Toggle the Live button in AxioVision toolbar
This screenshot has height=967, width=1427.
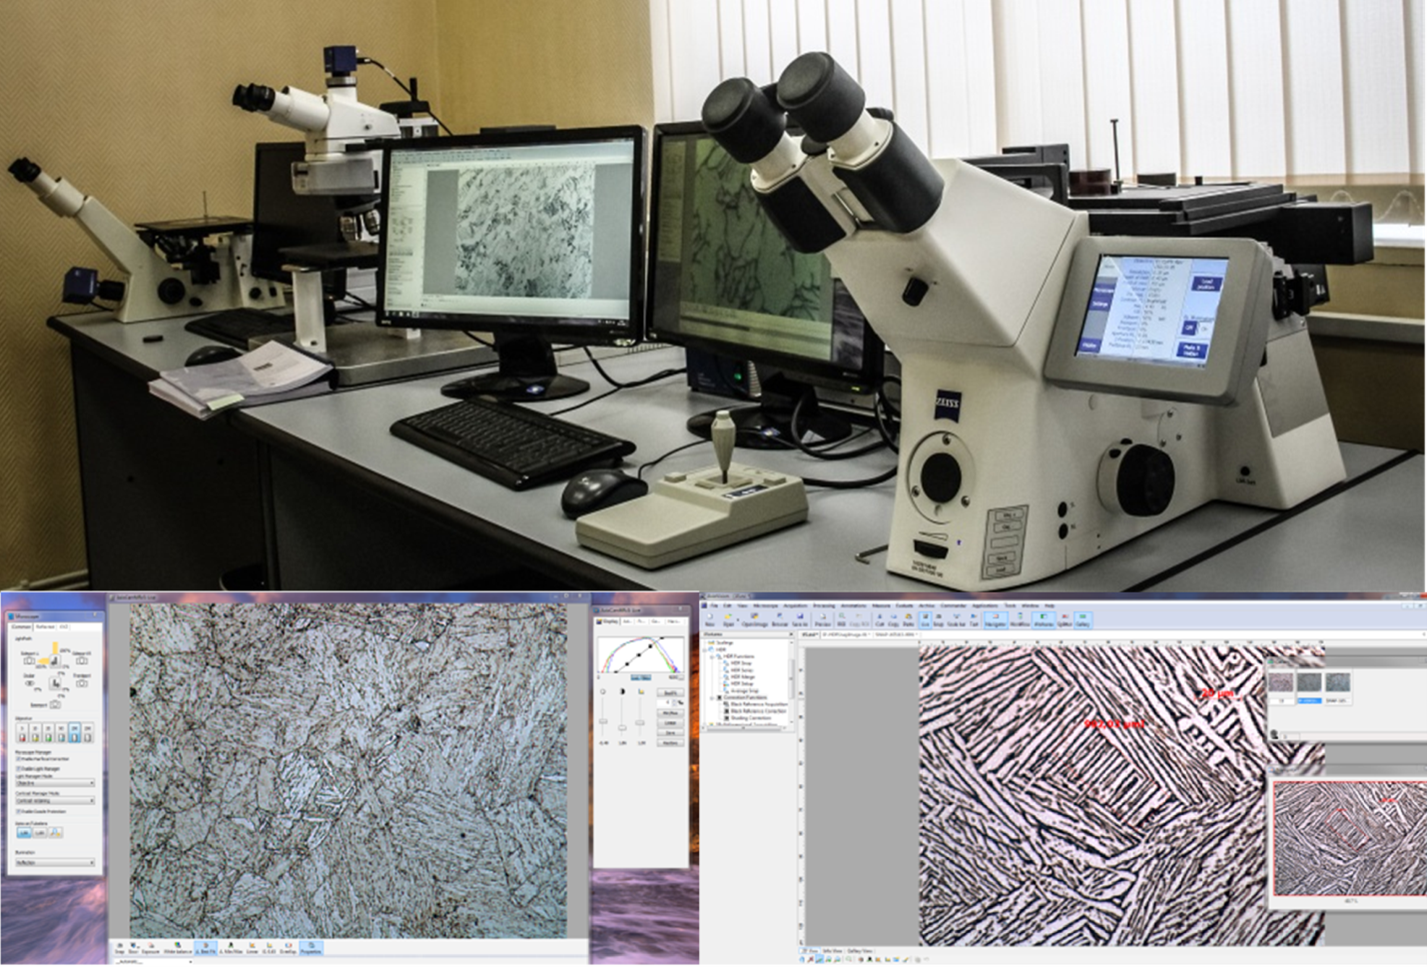925,620
